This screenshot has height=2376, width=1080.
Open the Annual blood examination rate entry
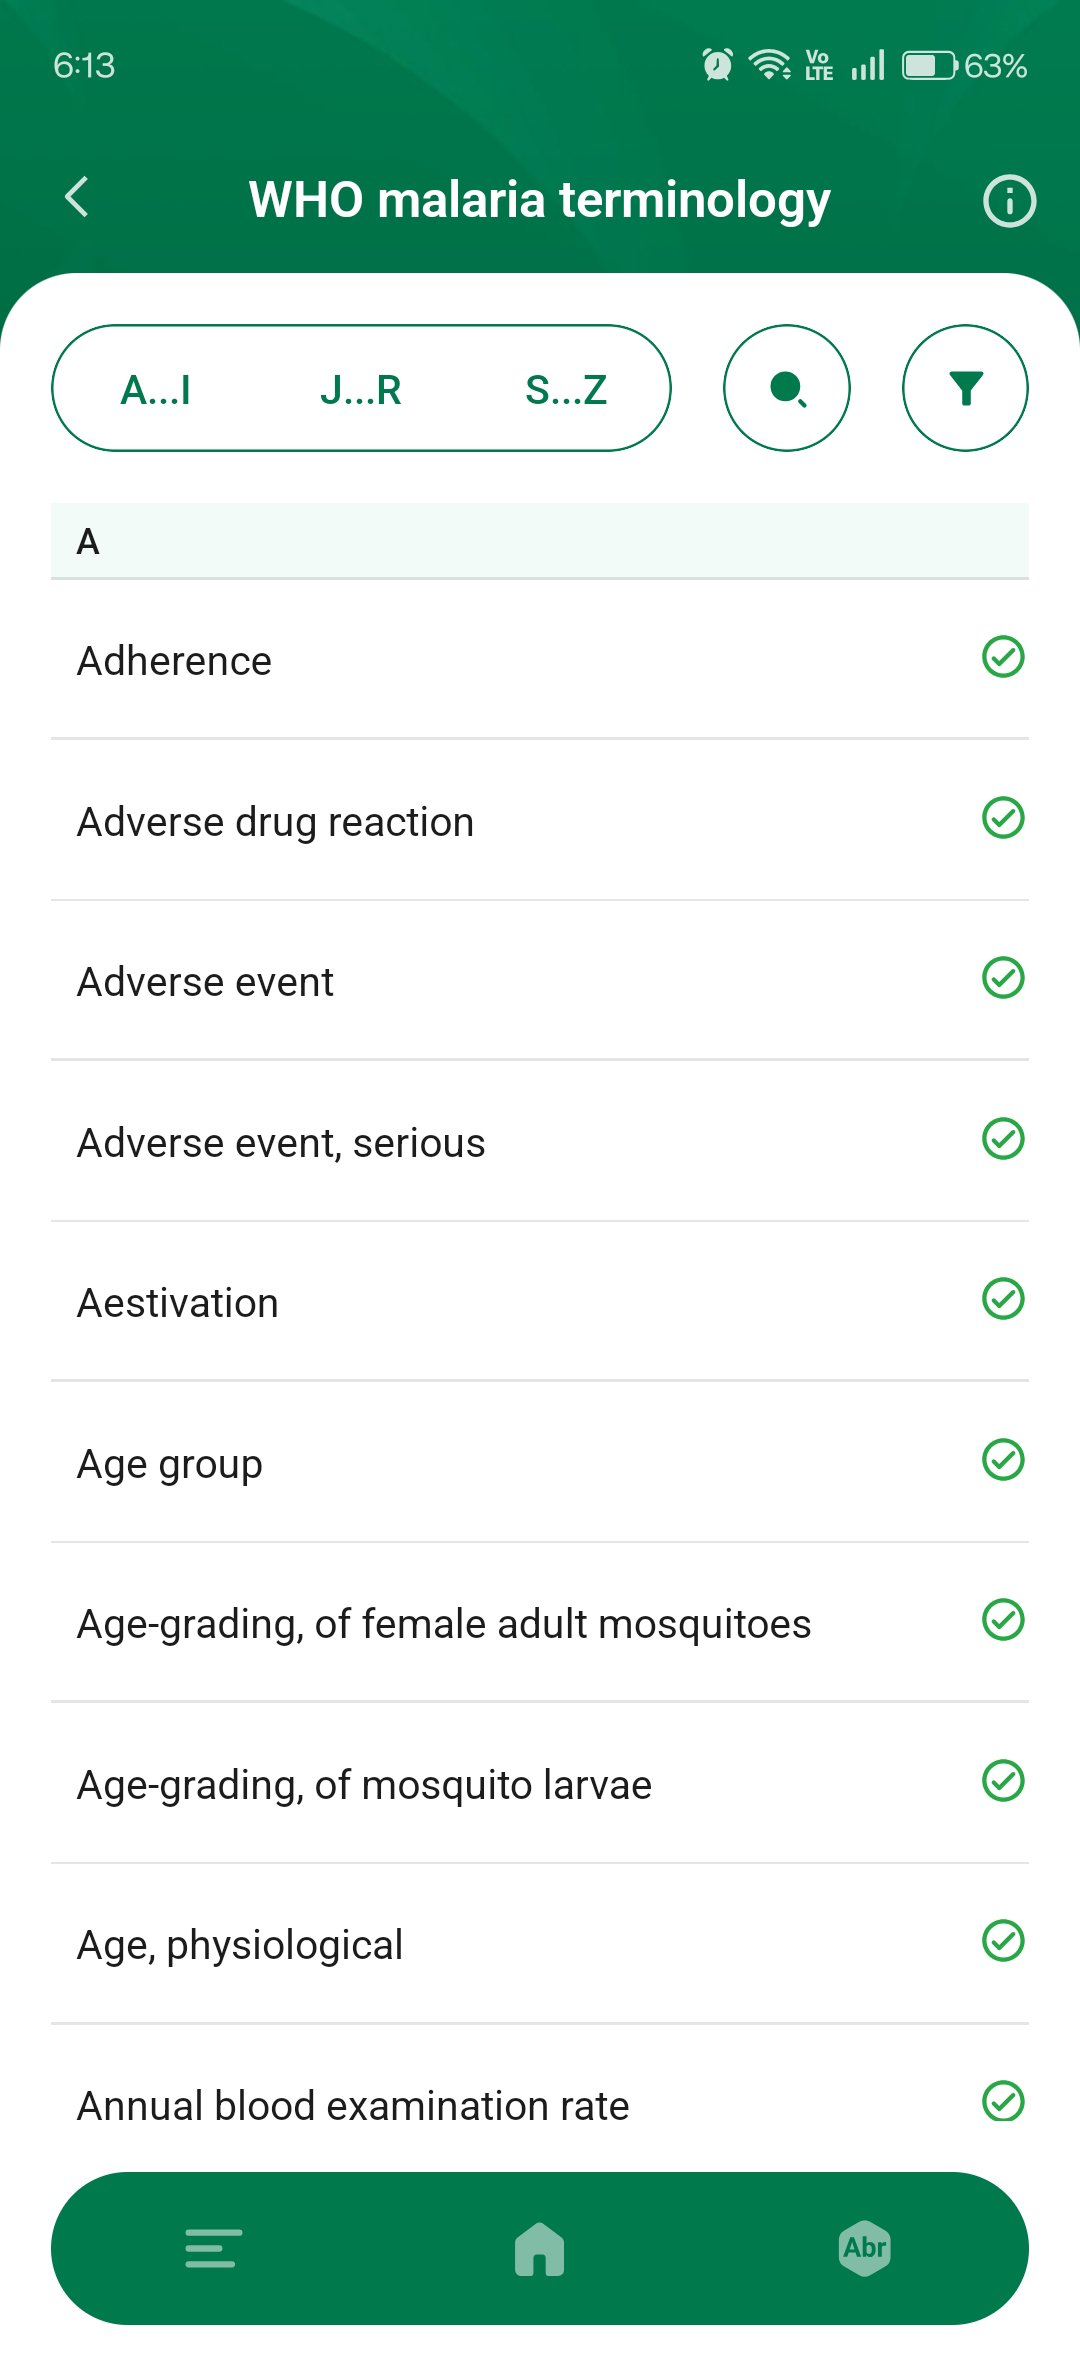pyautogui.click(x=353, y=2106)
